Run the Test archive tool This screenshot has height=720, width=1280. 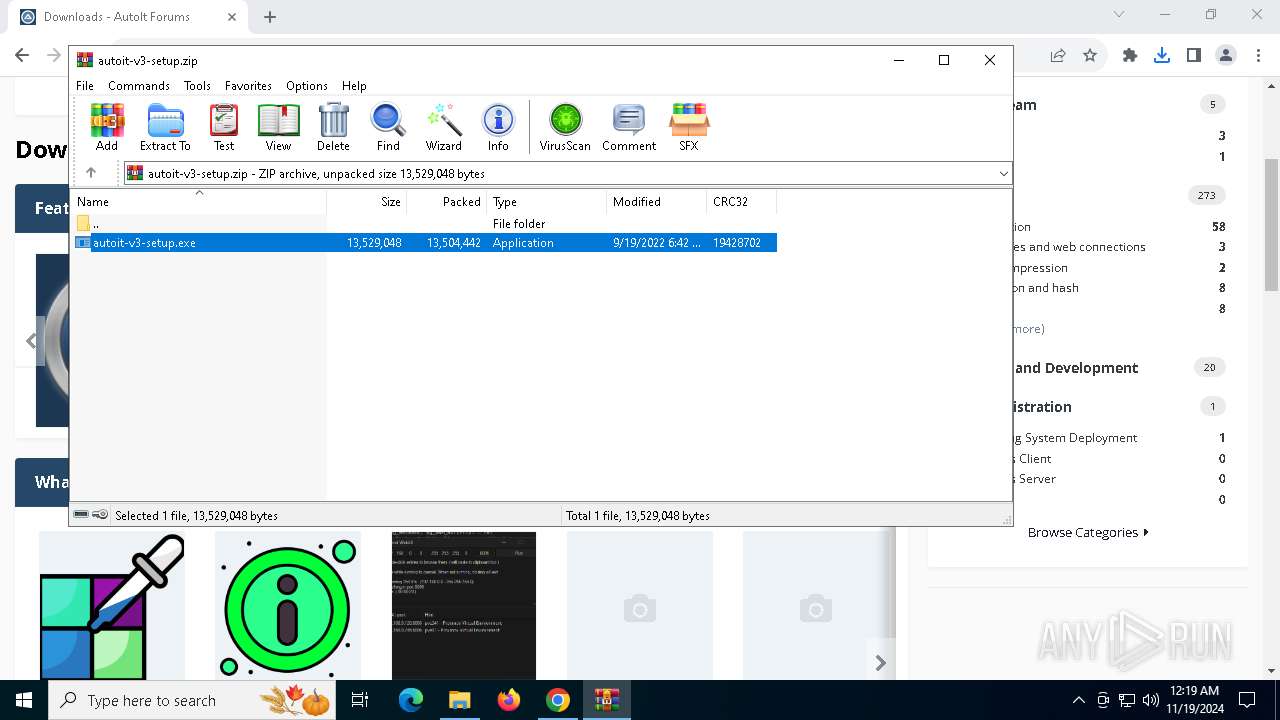(x=224, y=127)
